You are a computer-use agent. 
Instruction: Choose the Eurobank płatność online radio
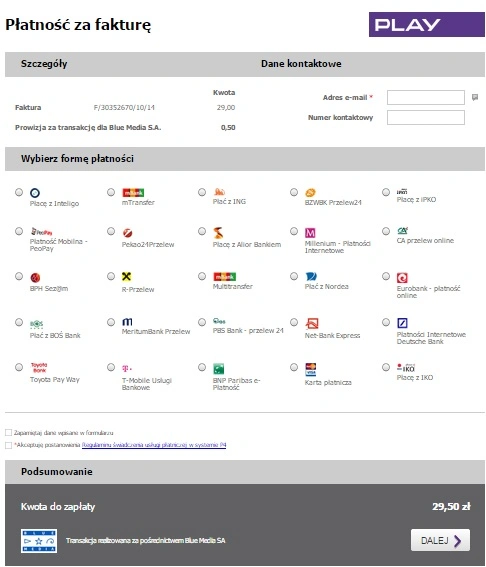tap(386, 276)
